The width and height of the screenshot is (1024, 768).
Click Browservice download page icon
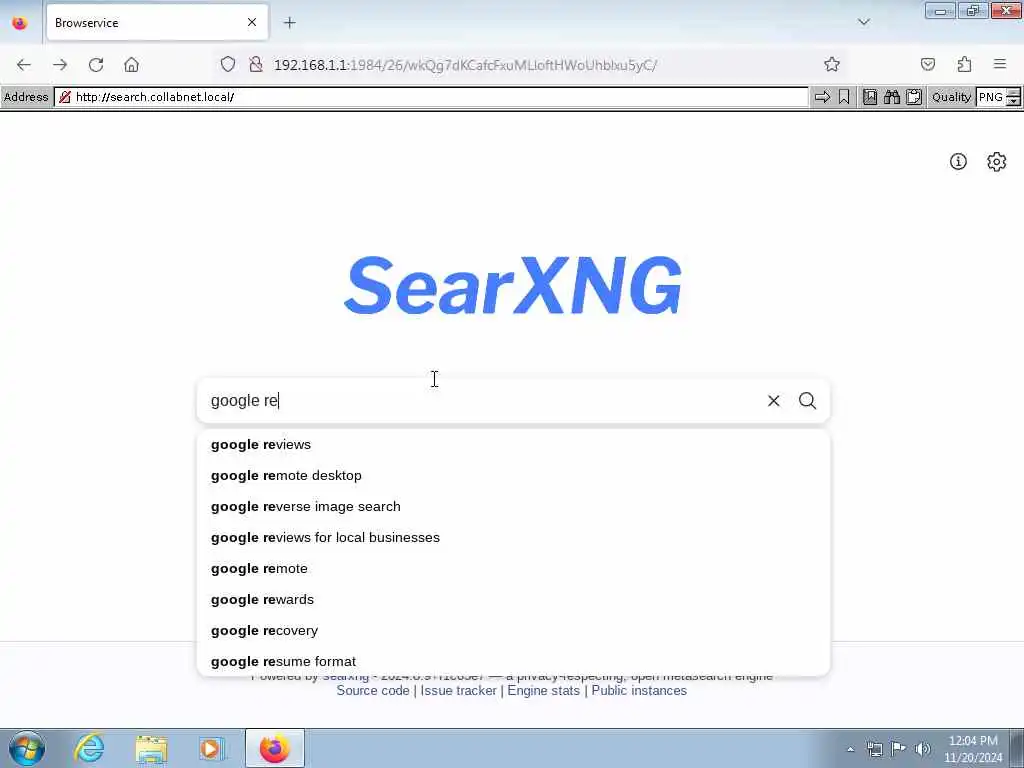pos(870,97)
